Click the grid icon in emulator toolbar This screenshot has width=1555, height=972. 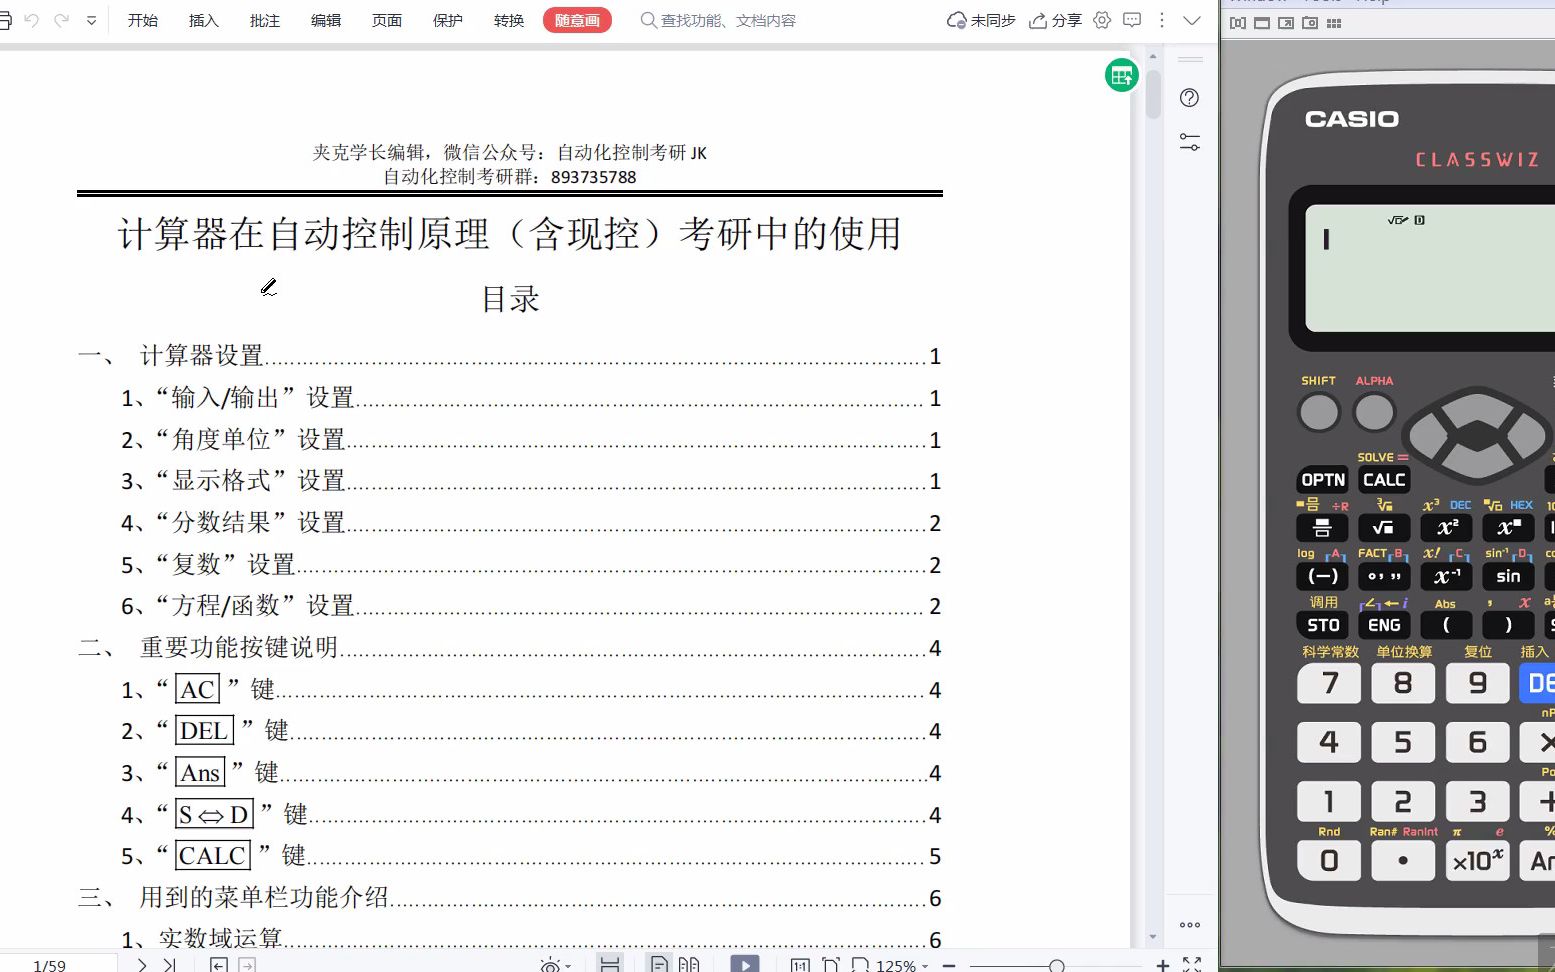click(x=1334, y=23)
